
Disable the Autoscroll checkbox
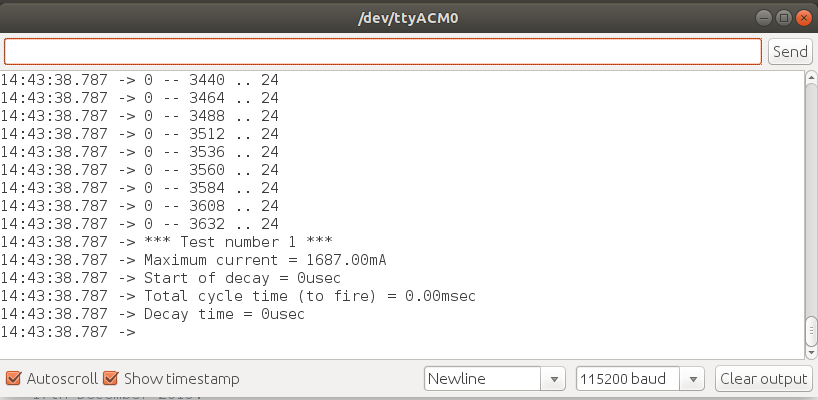tap(14, 379)
